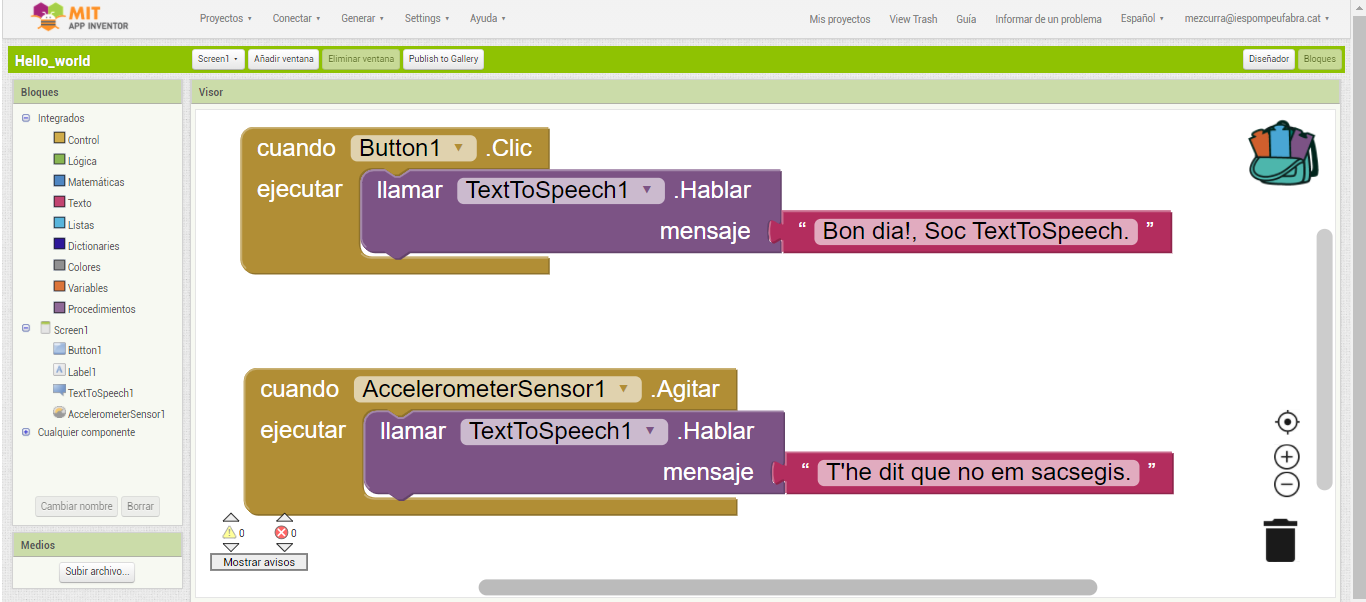Click the Subir archivo button
The height and width of the screenshot is (602, 1366).
point(97,572)
